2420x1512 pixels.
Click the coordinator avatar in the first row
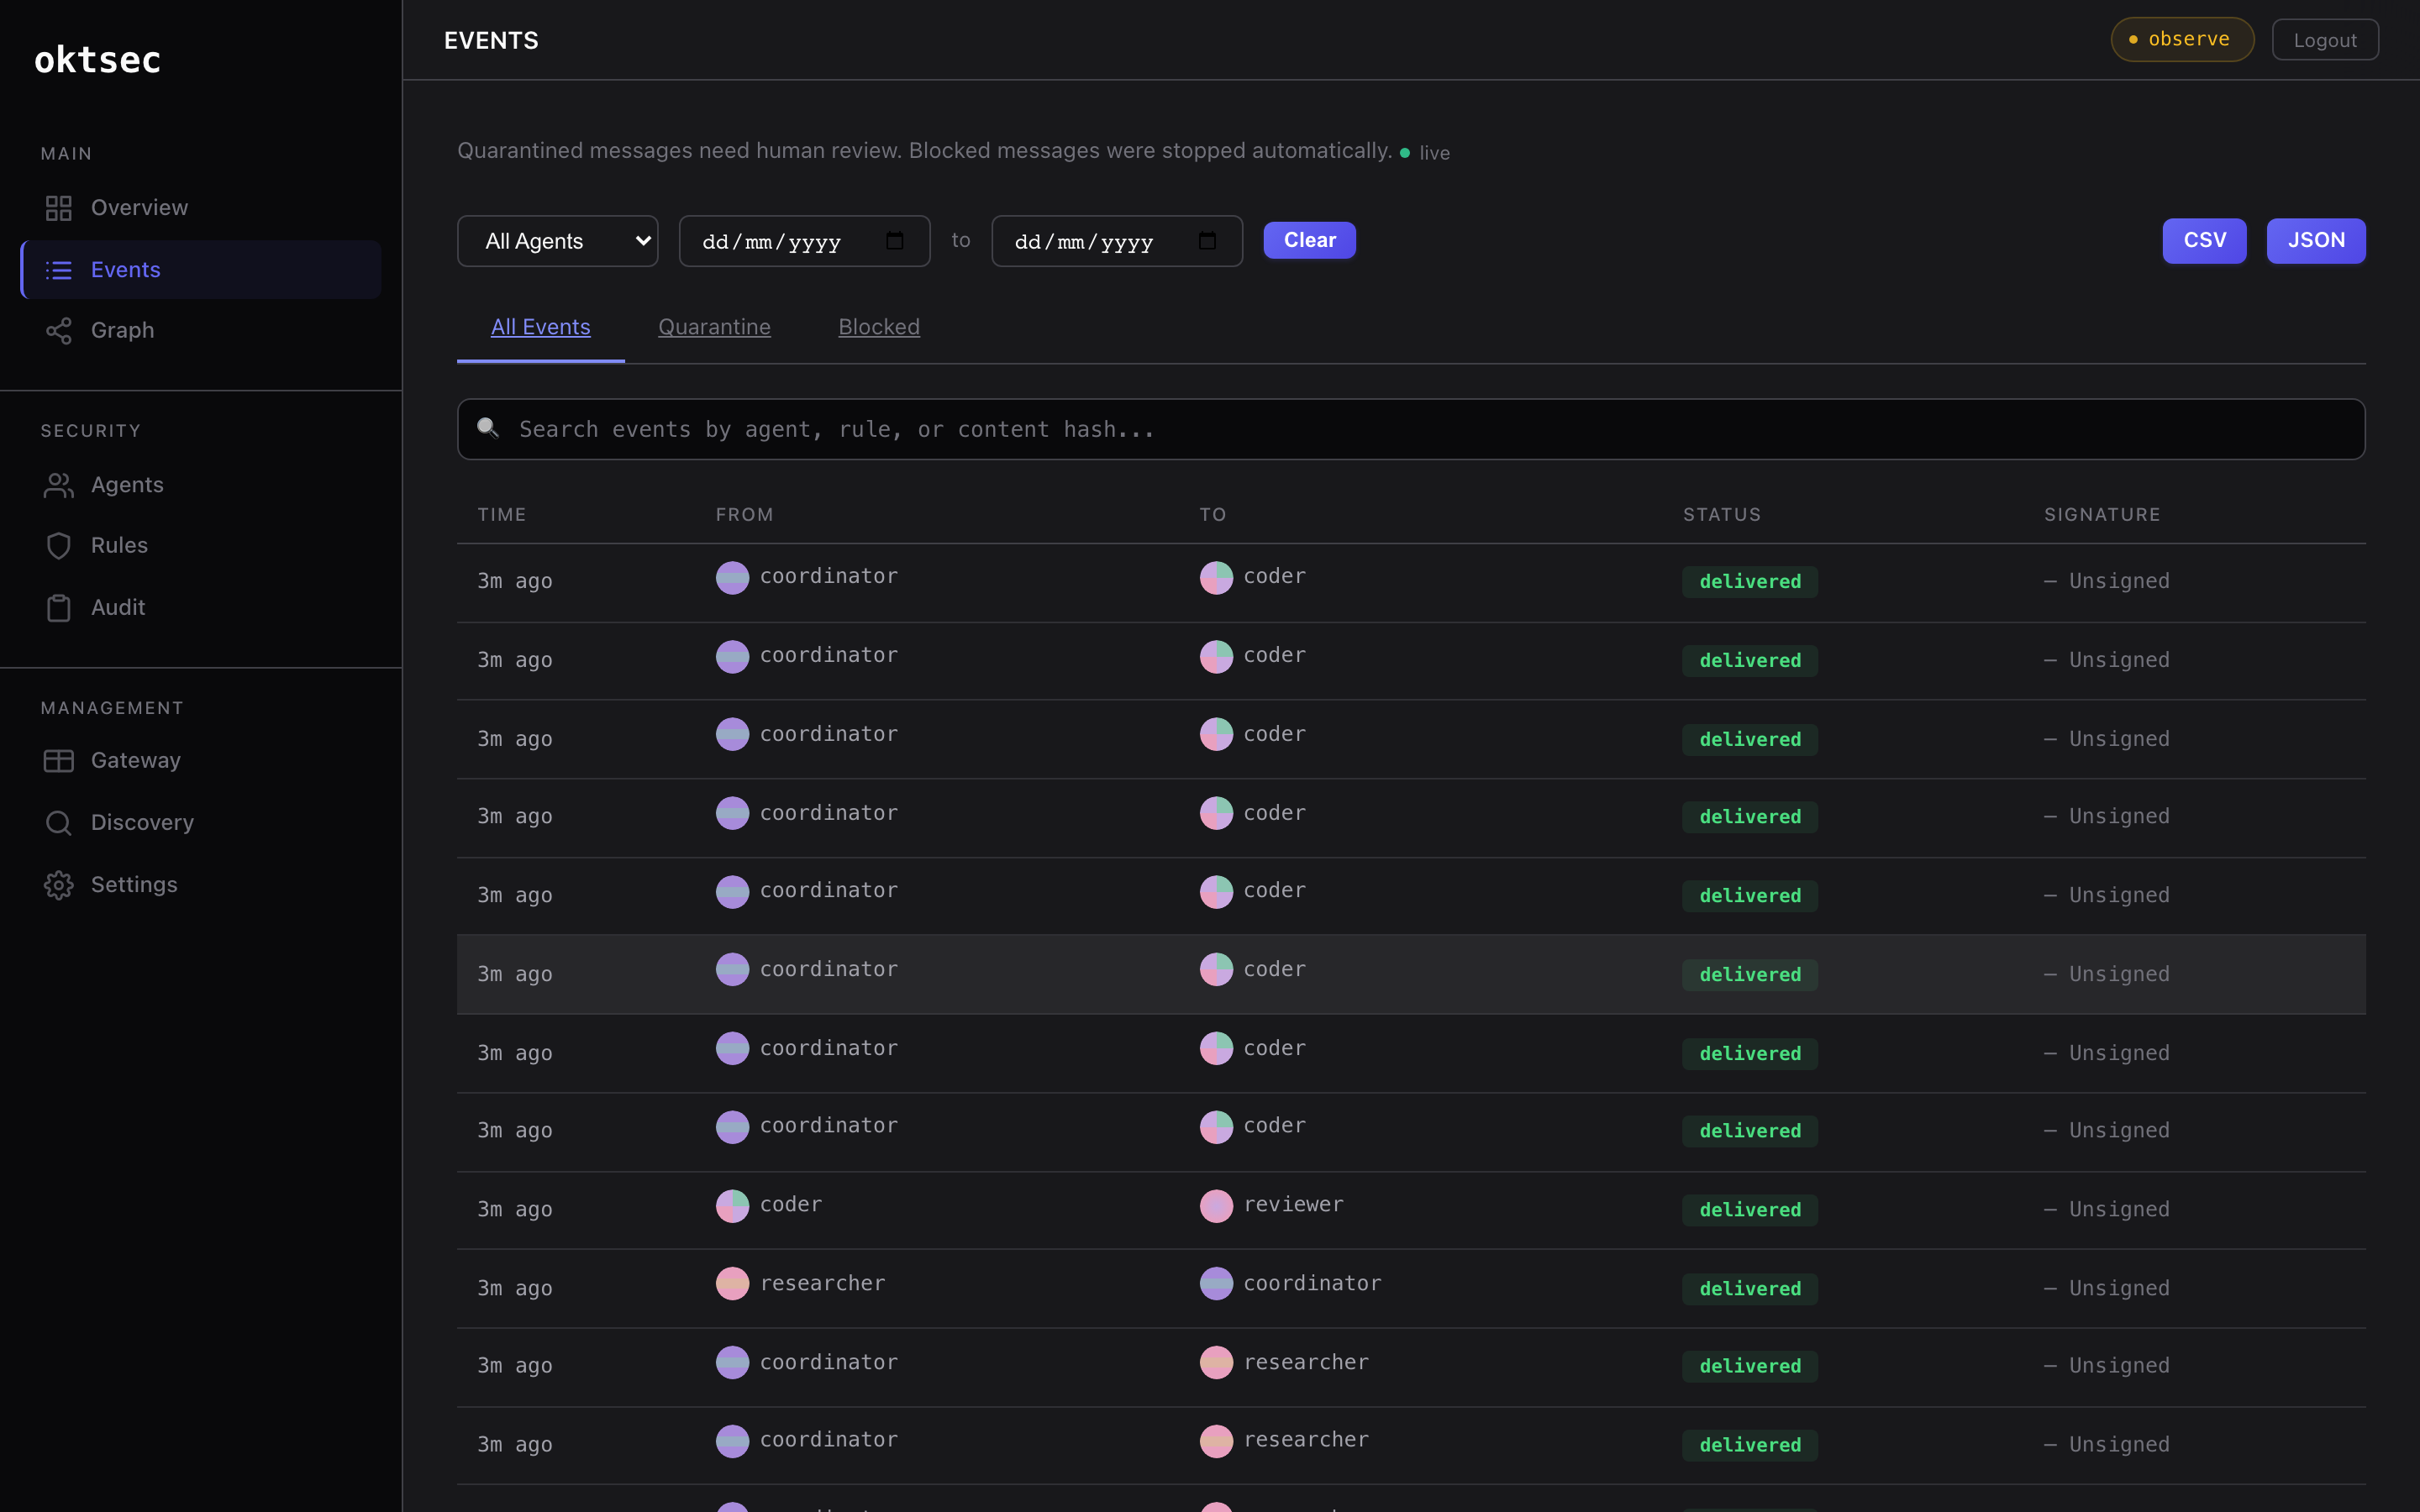[733, 577]
